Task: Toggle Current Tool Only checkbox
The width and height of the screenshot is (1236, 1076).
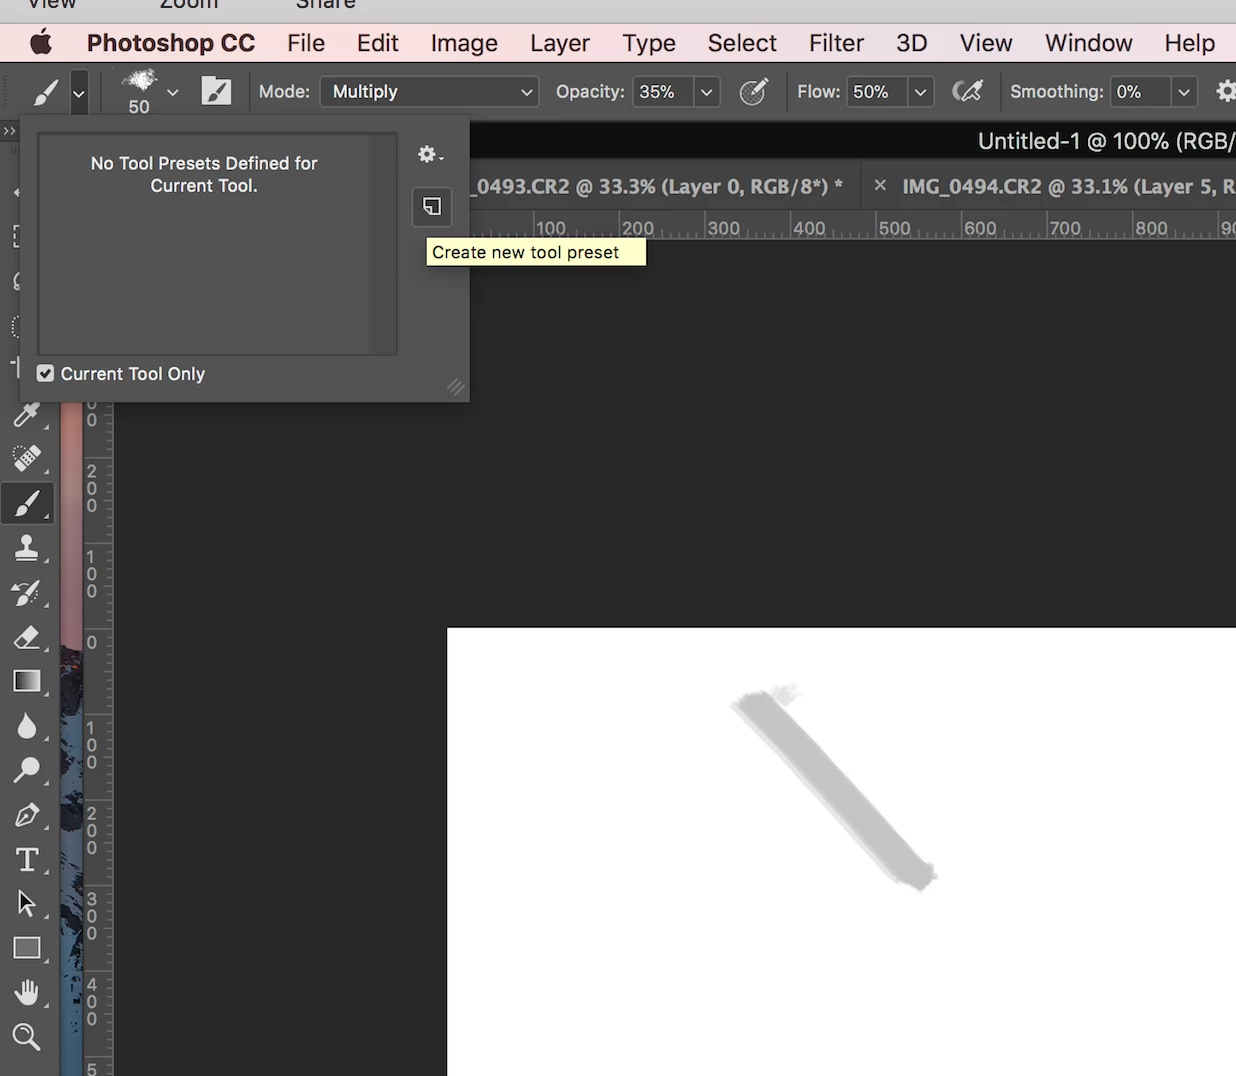Action: point(45,374)
